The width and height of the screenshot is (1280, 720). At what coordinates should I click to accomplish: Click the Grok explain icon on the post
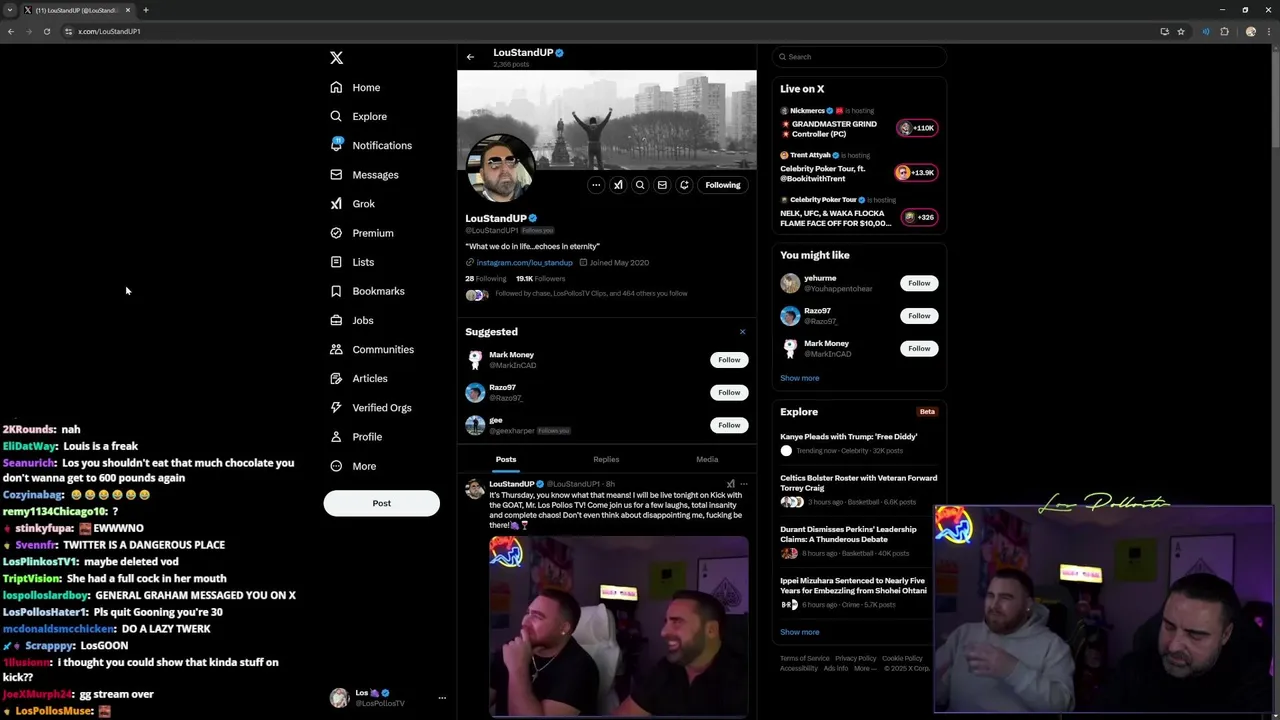click(x=730, y=484)
